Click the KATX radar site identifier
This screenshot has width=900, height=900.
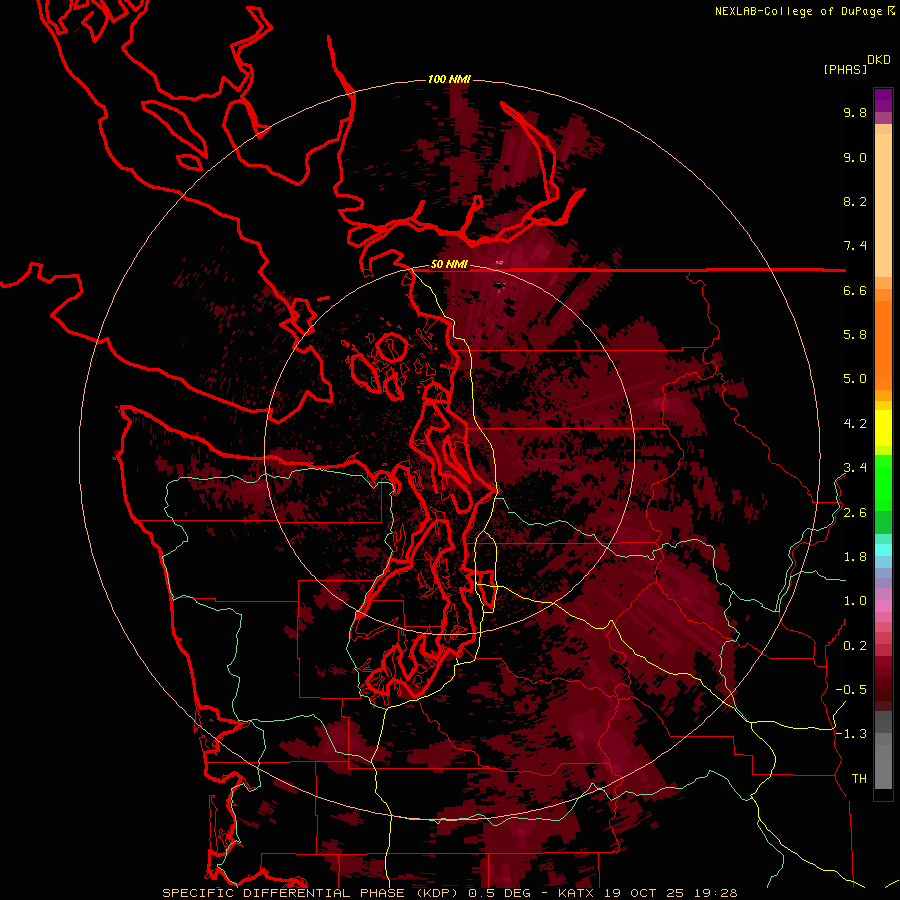577,893
